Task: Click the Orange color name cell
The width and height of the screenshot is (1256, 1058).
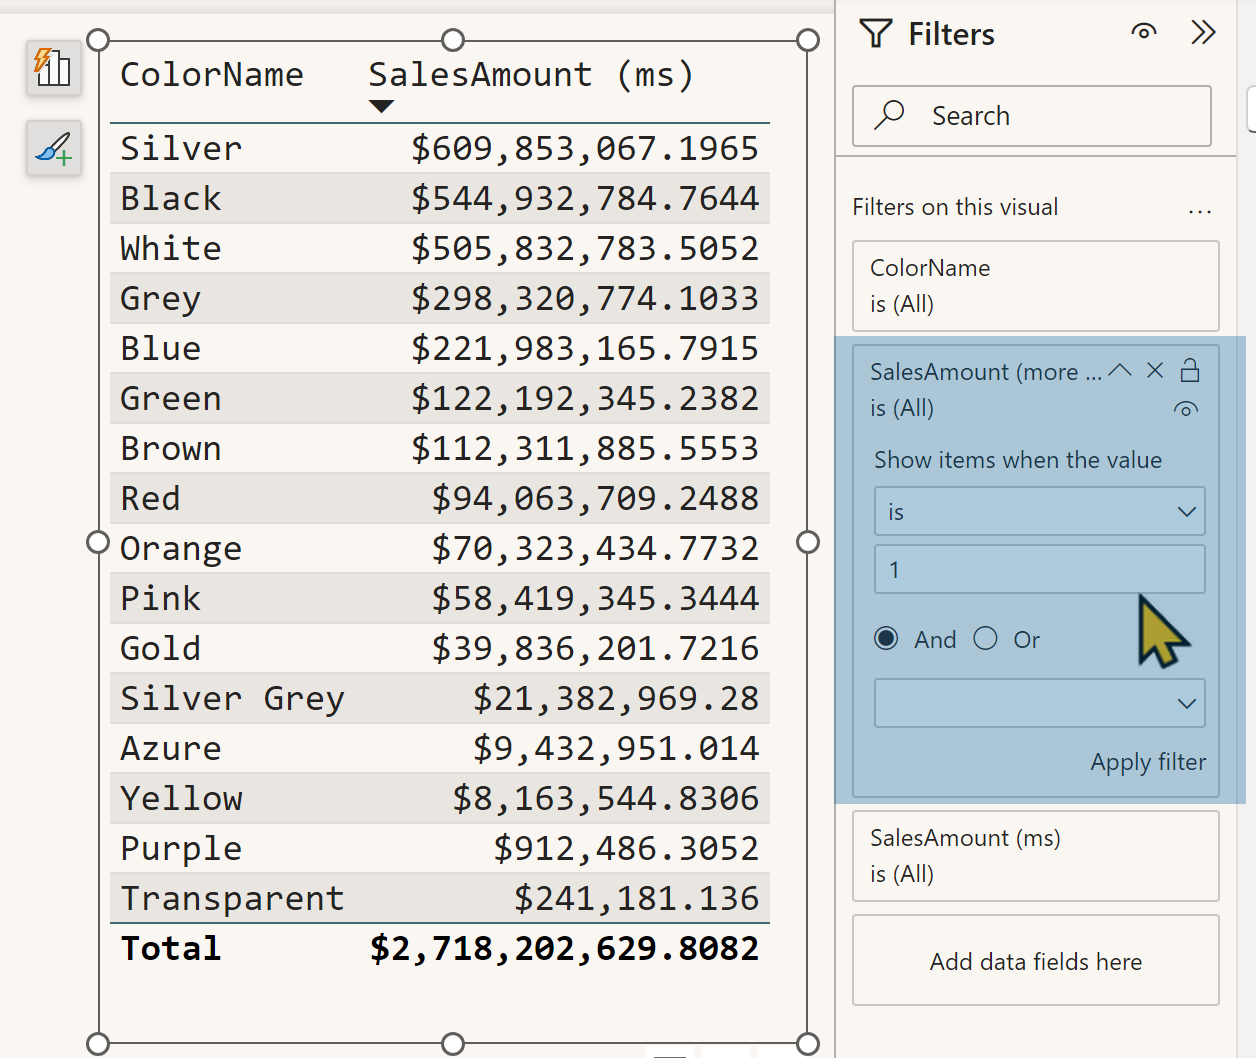Action: [181, 548]
